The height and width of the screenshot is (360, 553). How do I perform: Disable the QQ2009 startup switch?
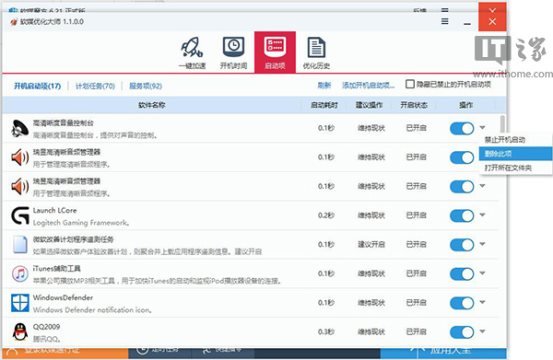(462, 332)
